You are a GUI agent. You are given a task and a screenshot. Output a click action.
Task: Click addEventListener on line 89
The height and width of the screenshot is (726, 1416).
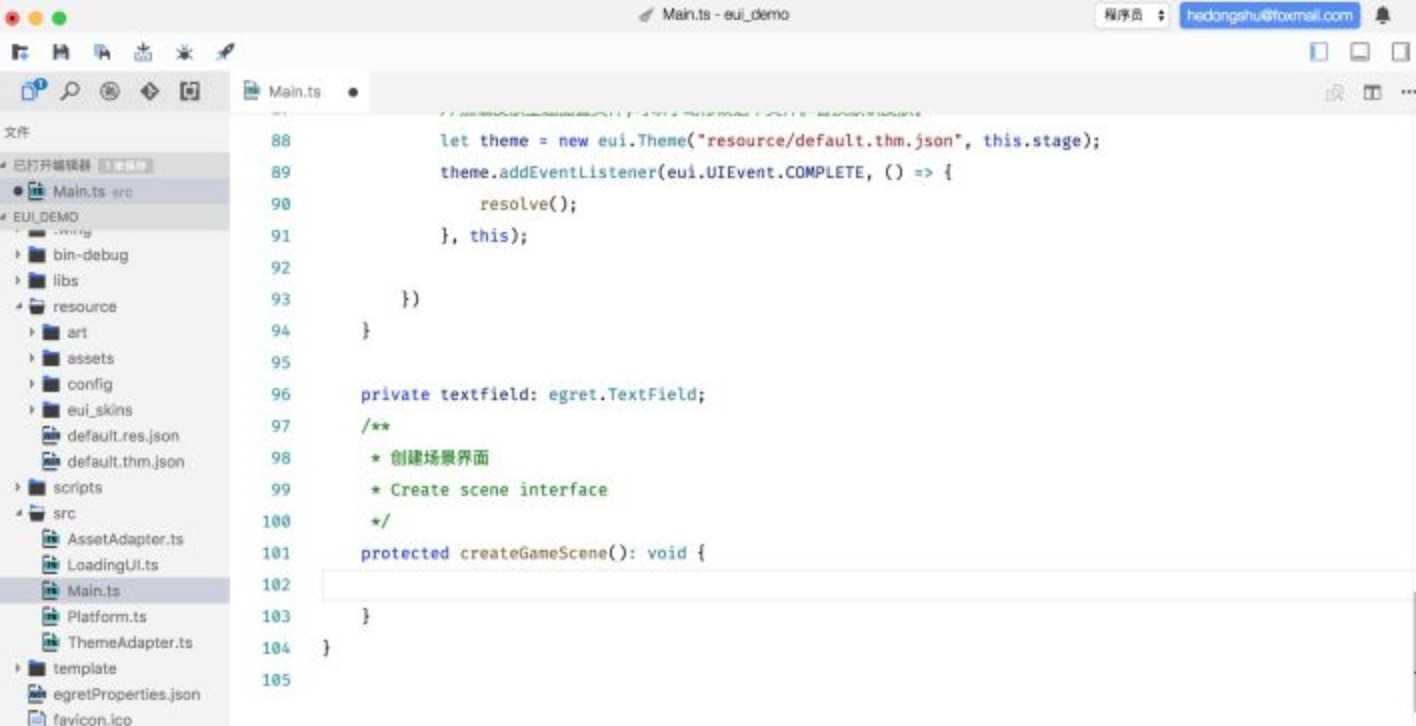click(578, 172)
